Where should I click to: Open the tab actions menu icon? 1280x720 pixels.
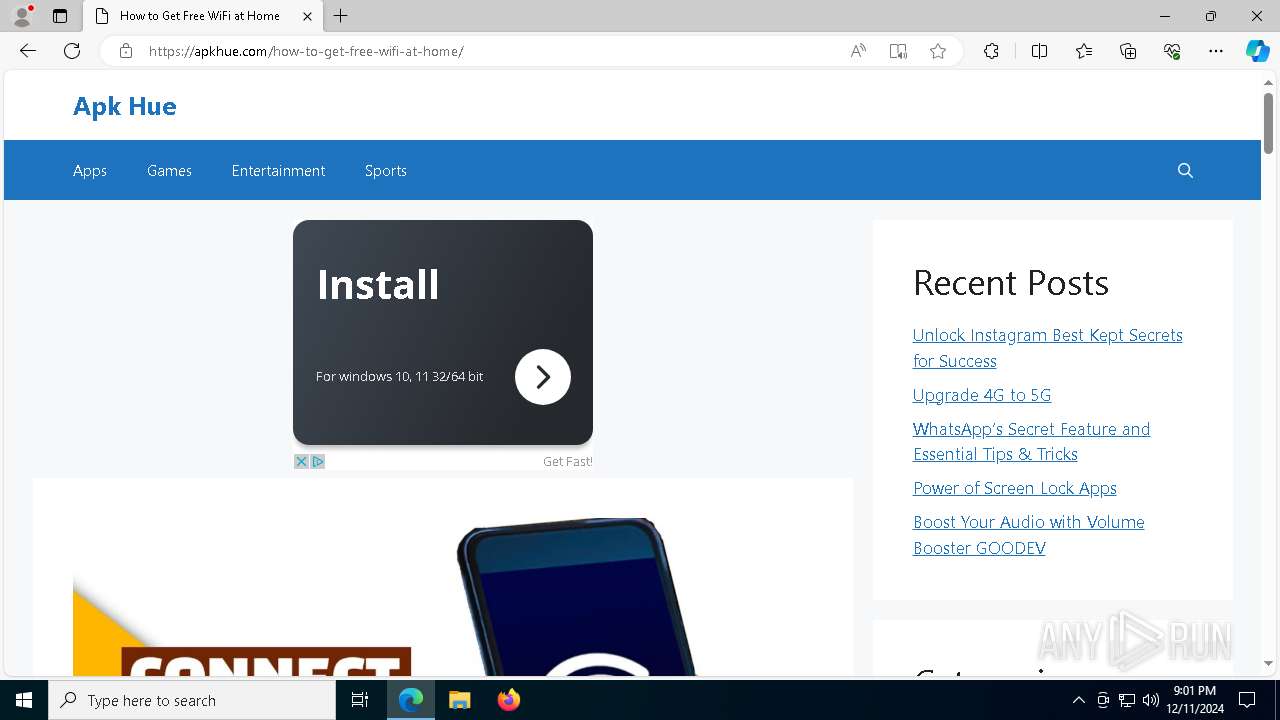(60, 16)
